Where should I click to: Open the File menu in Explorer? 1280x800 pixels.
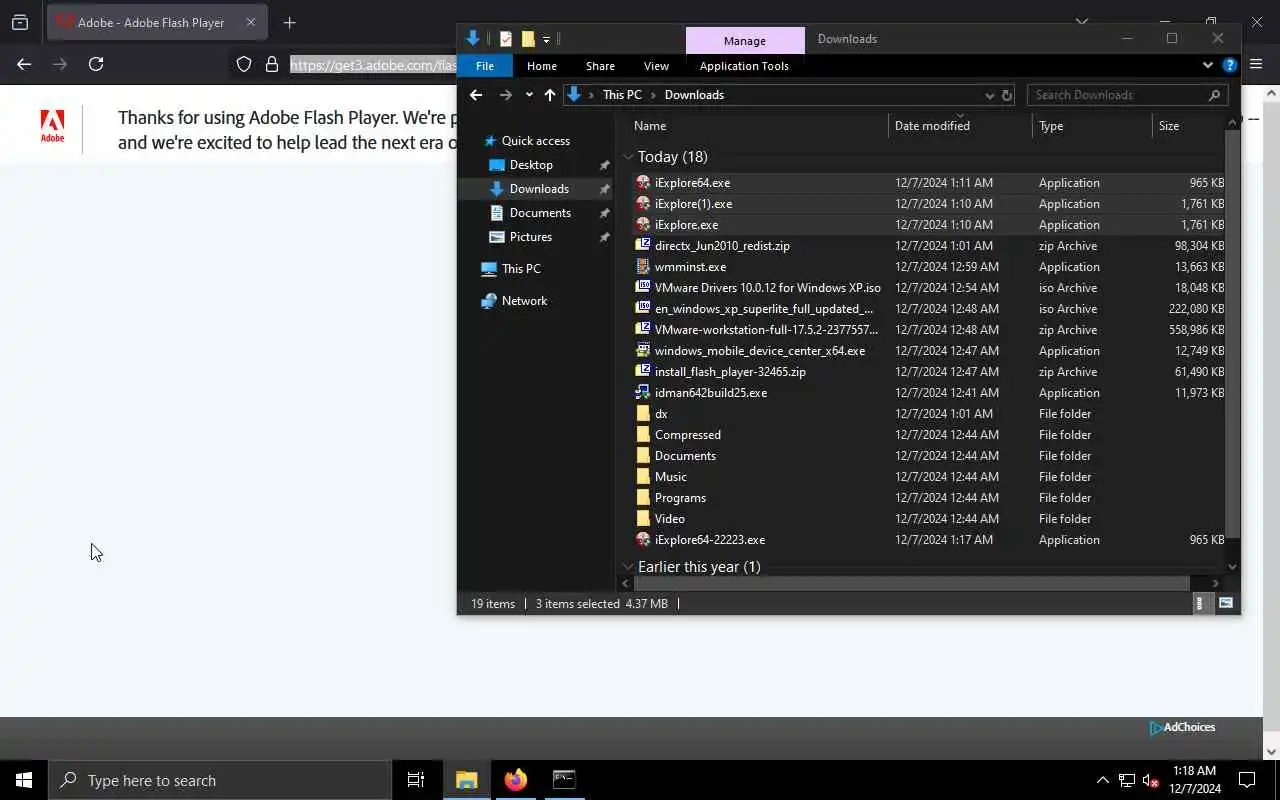[x=485, y=66]
